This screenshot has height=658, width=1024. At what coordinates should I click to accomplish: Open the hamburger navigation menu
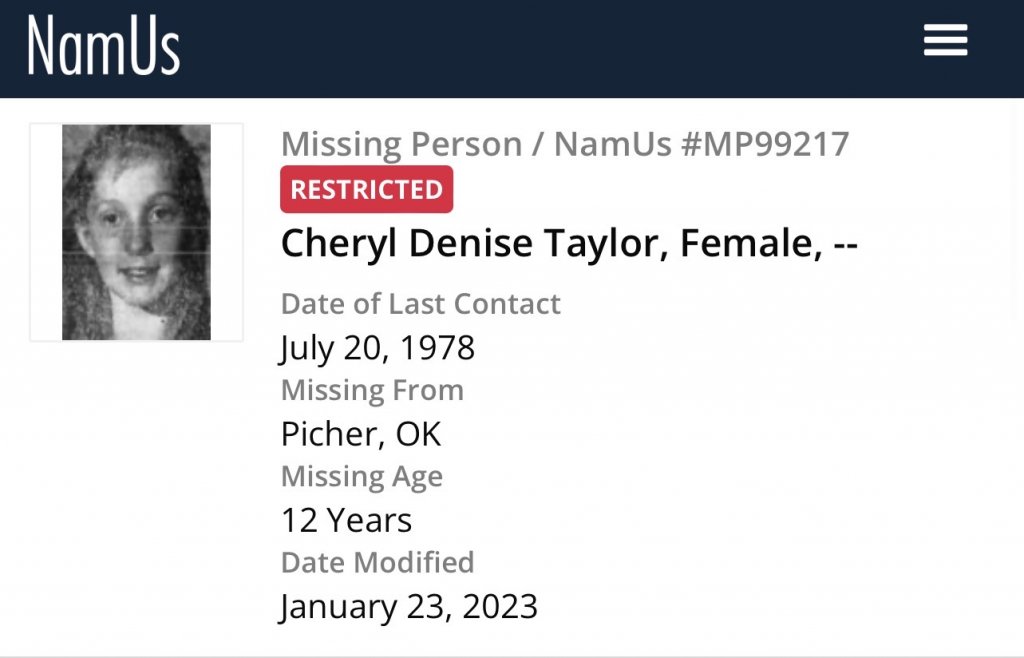tap(944, 41)
